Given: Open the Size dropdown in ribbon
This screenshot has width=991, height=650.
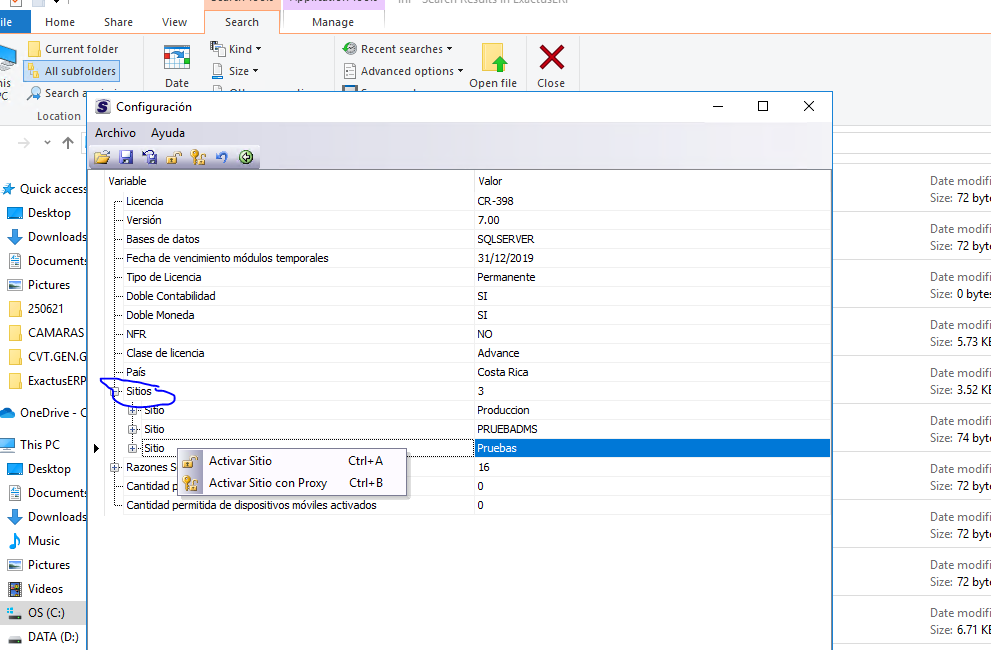Looking at the screenshot, I should pos(235,71).
